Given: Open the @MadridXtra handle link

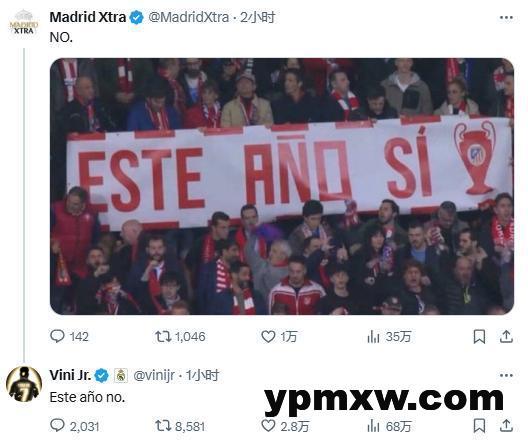Looking at the screenshot, I should coord(189,17).
